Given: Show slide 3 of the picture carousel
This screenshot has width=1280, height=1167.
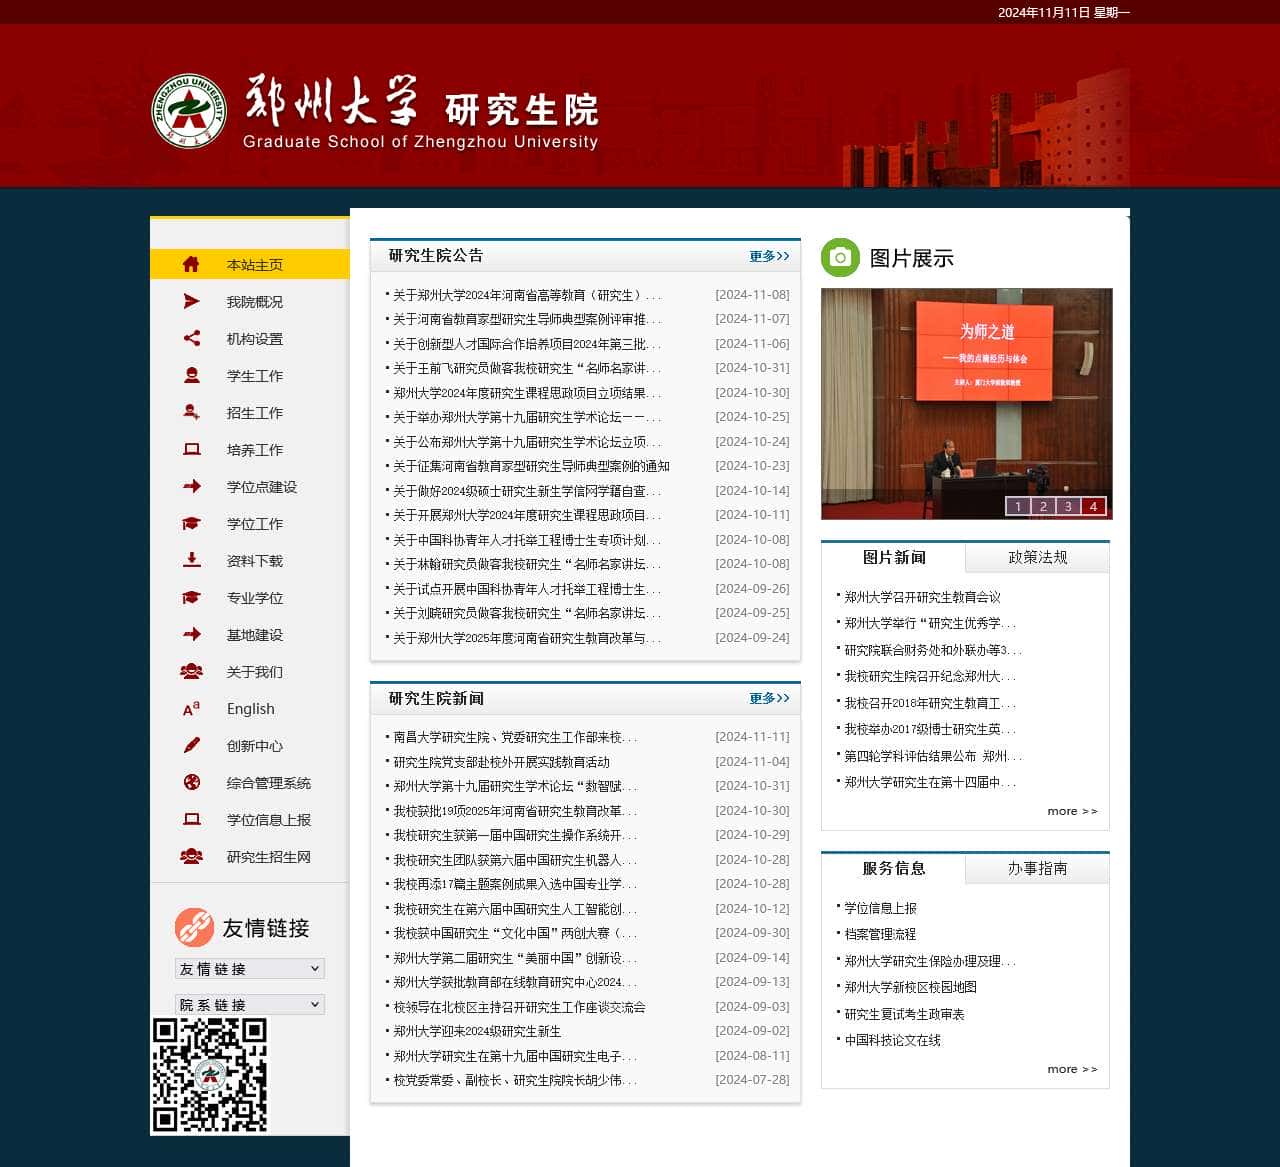Looking at the screenshot, I should click(1068, 506).
